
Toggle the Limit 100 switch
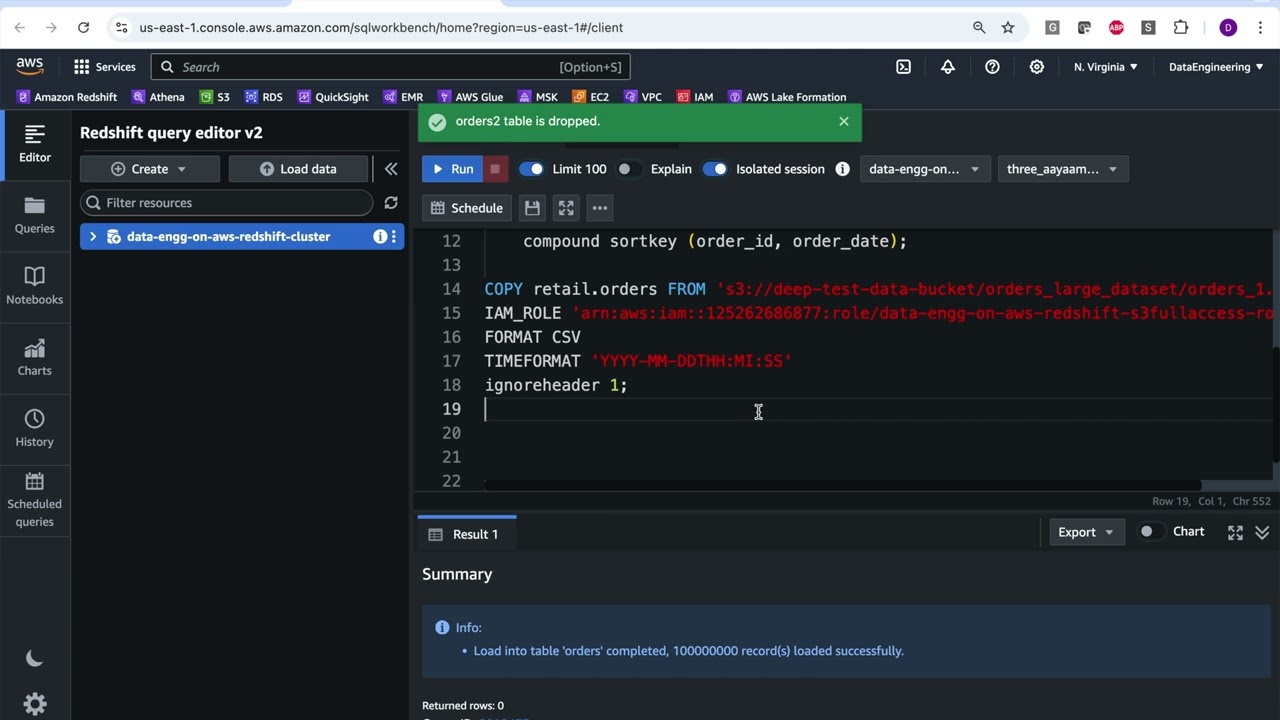[531, 169]
